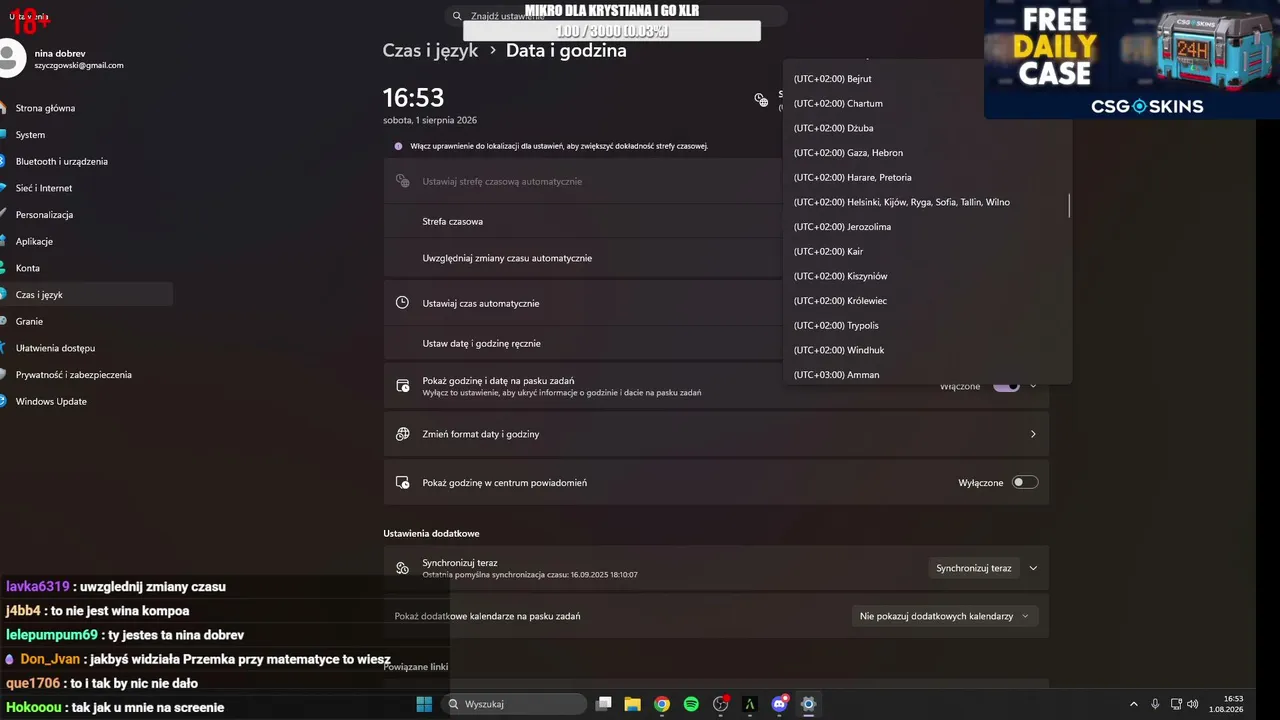Open the OBS Studio taskbar icon
The image size is (1280, 720).
pos(721,704)
